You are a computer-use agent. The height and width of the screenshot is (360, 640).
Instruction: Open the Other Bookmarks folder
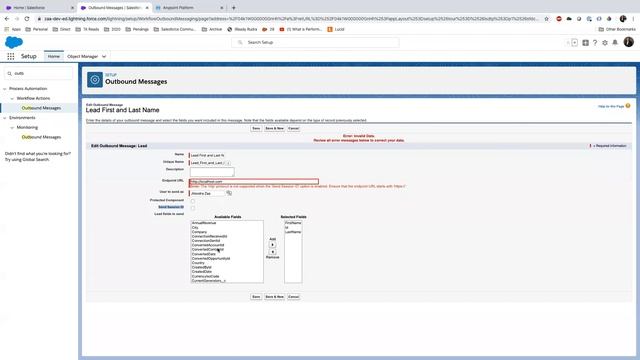[x=617, y=29]
